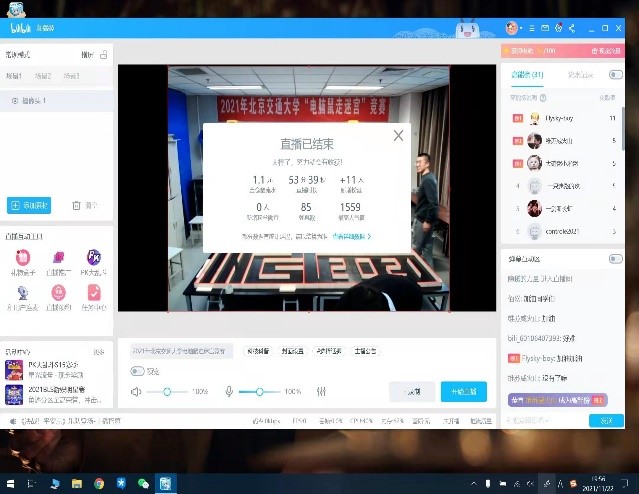Toggle the switch in the danmaku interaction header
Image resolution: width=639 pixels, height=494 pixels.
615,259
